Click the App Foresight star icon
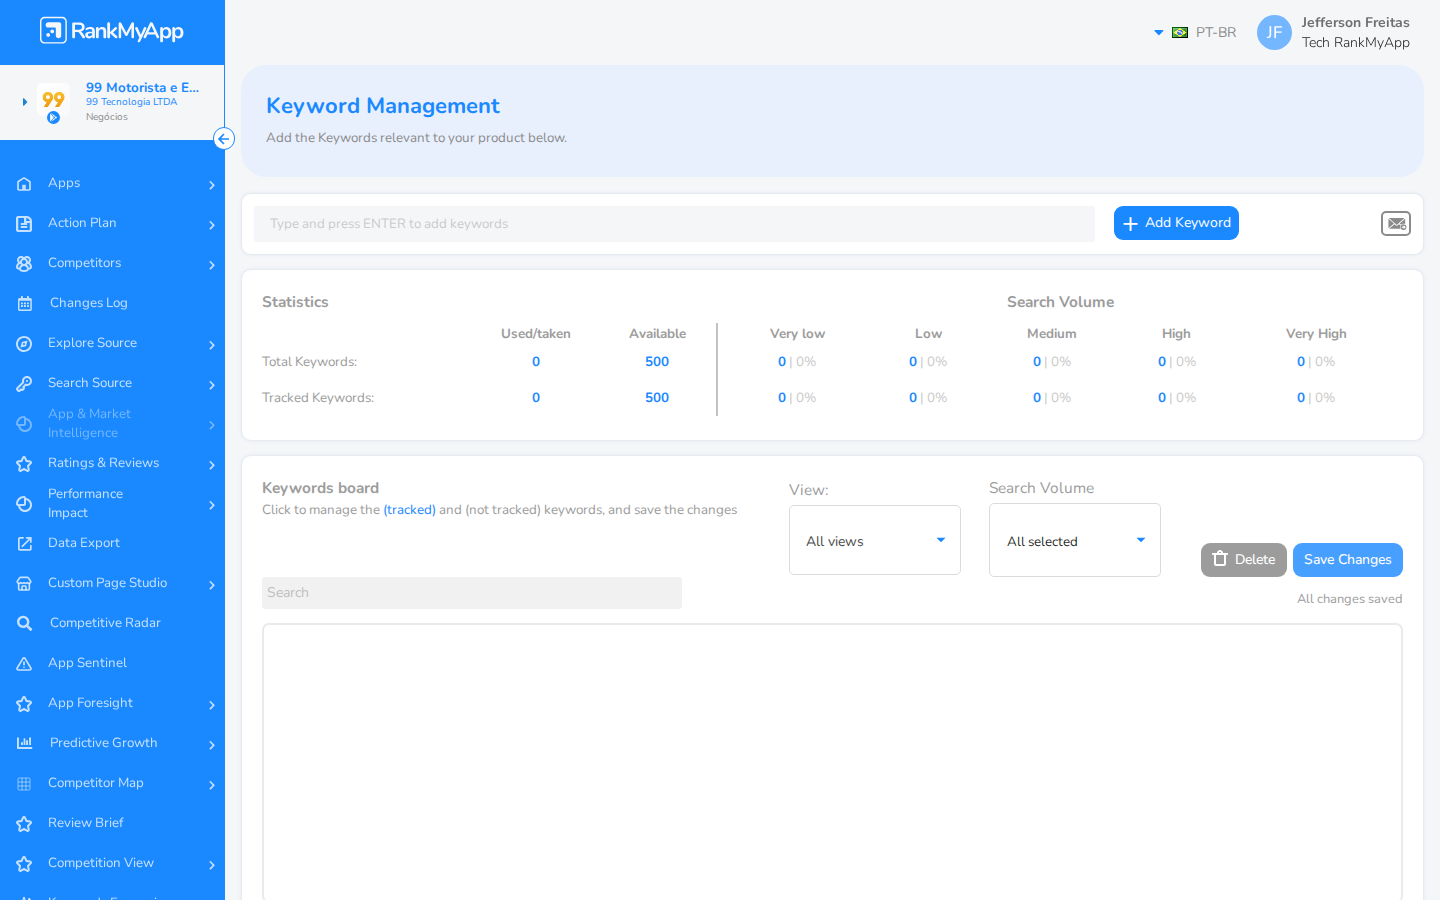 coord(24,704)
